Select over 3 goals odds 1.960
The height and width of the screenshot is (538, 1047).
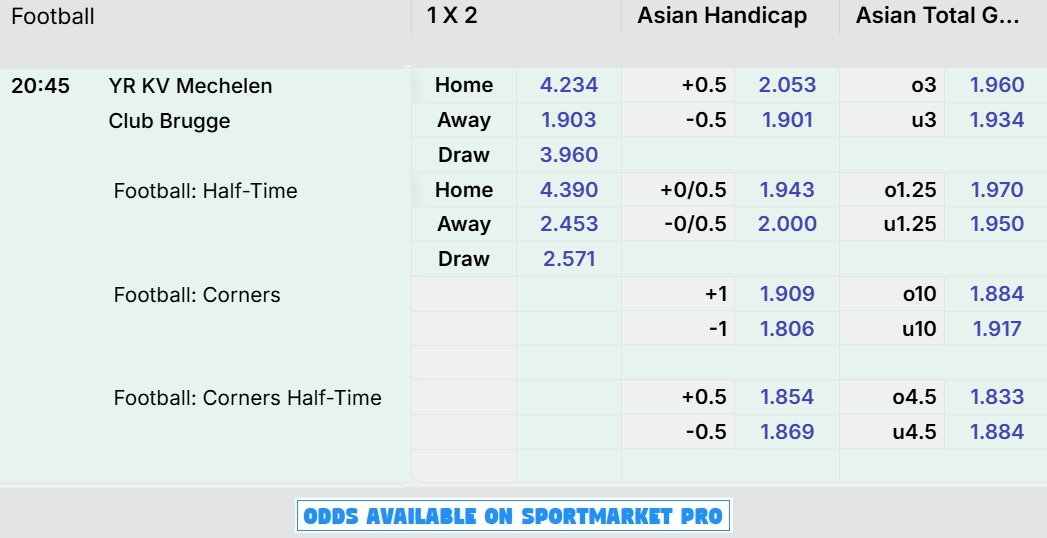[x=996, y=85]
